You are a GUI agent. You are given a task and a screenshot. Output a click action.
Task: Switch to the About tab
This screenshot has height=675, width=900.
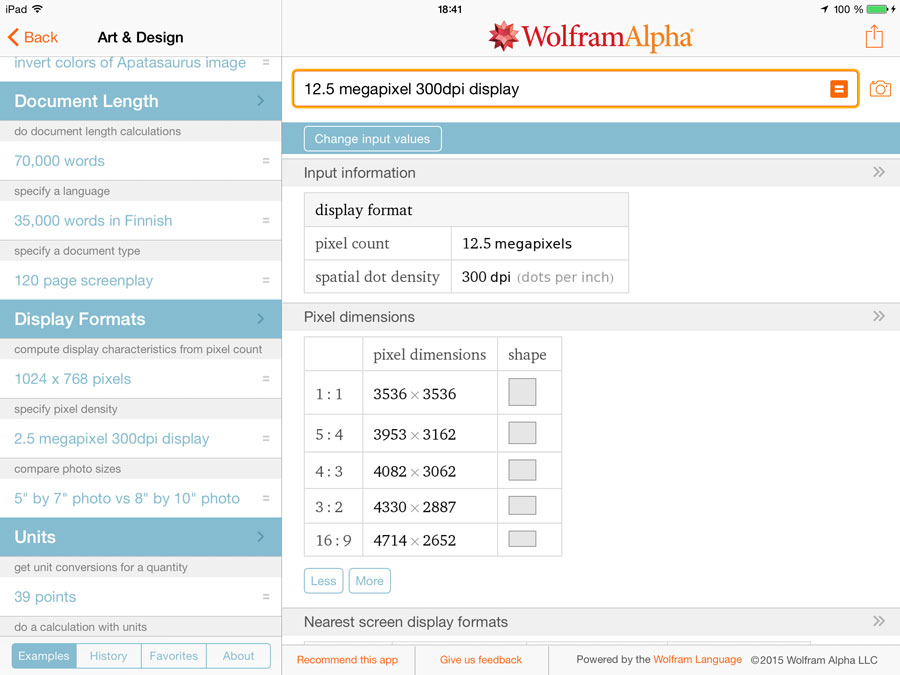coord(238,655)
